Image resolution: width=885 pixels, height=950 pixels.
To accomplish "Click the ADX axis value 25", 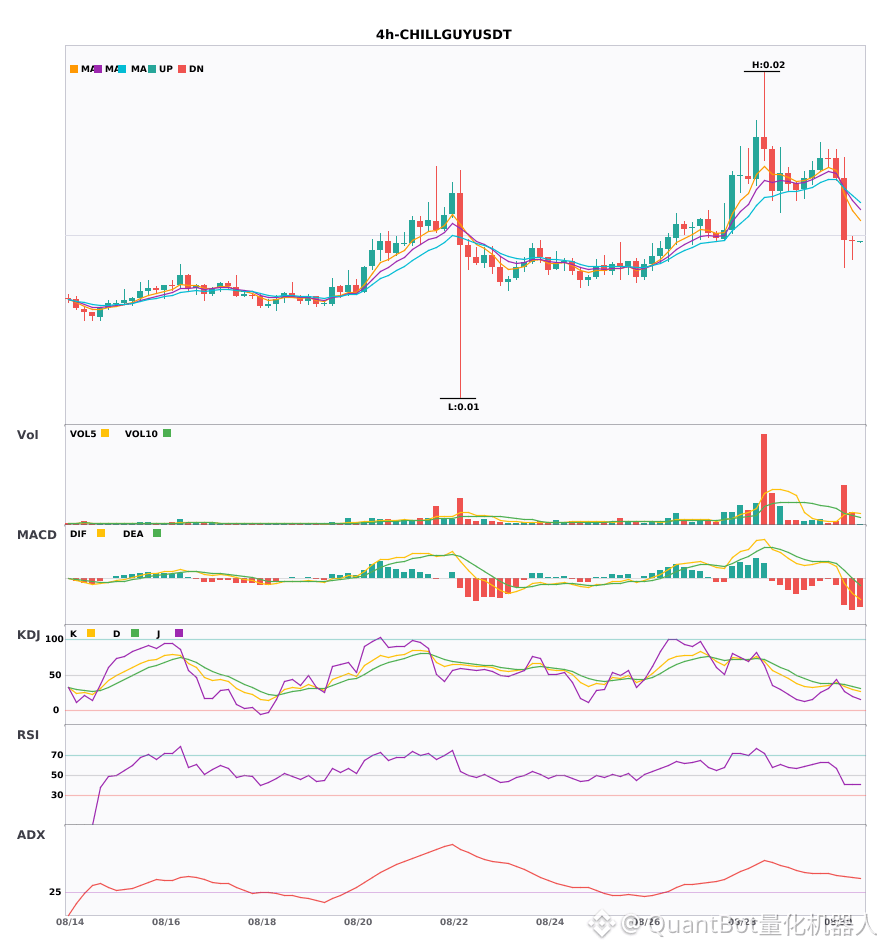I will pos(55,892).
